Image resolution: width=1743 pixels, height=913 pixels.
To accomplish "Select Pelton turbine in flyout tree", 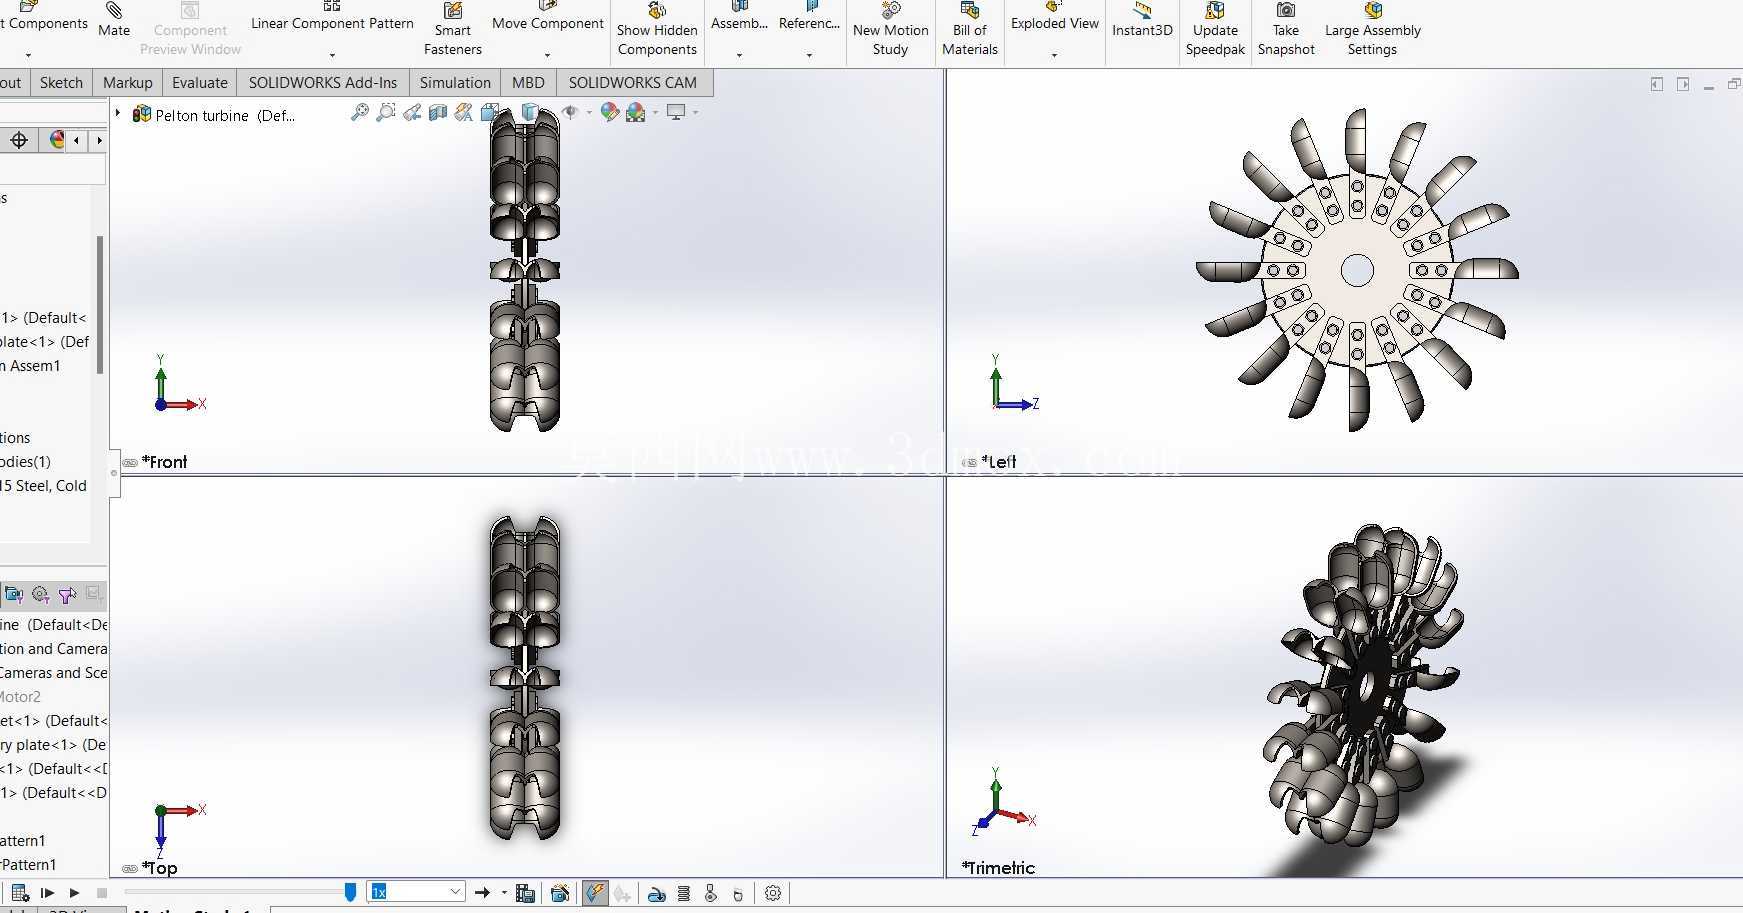I will pos(213,115).
